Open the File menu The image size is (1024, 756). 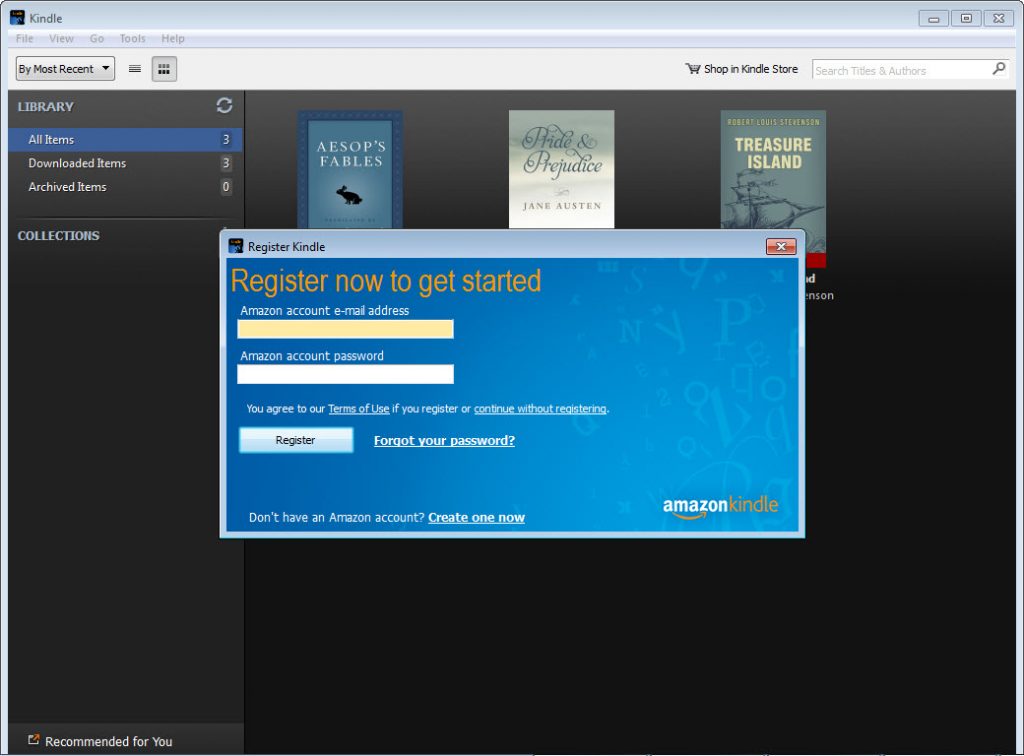pos(24,39)
